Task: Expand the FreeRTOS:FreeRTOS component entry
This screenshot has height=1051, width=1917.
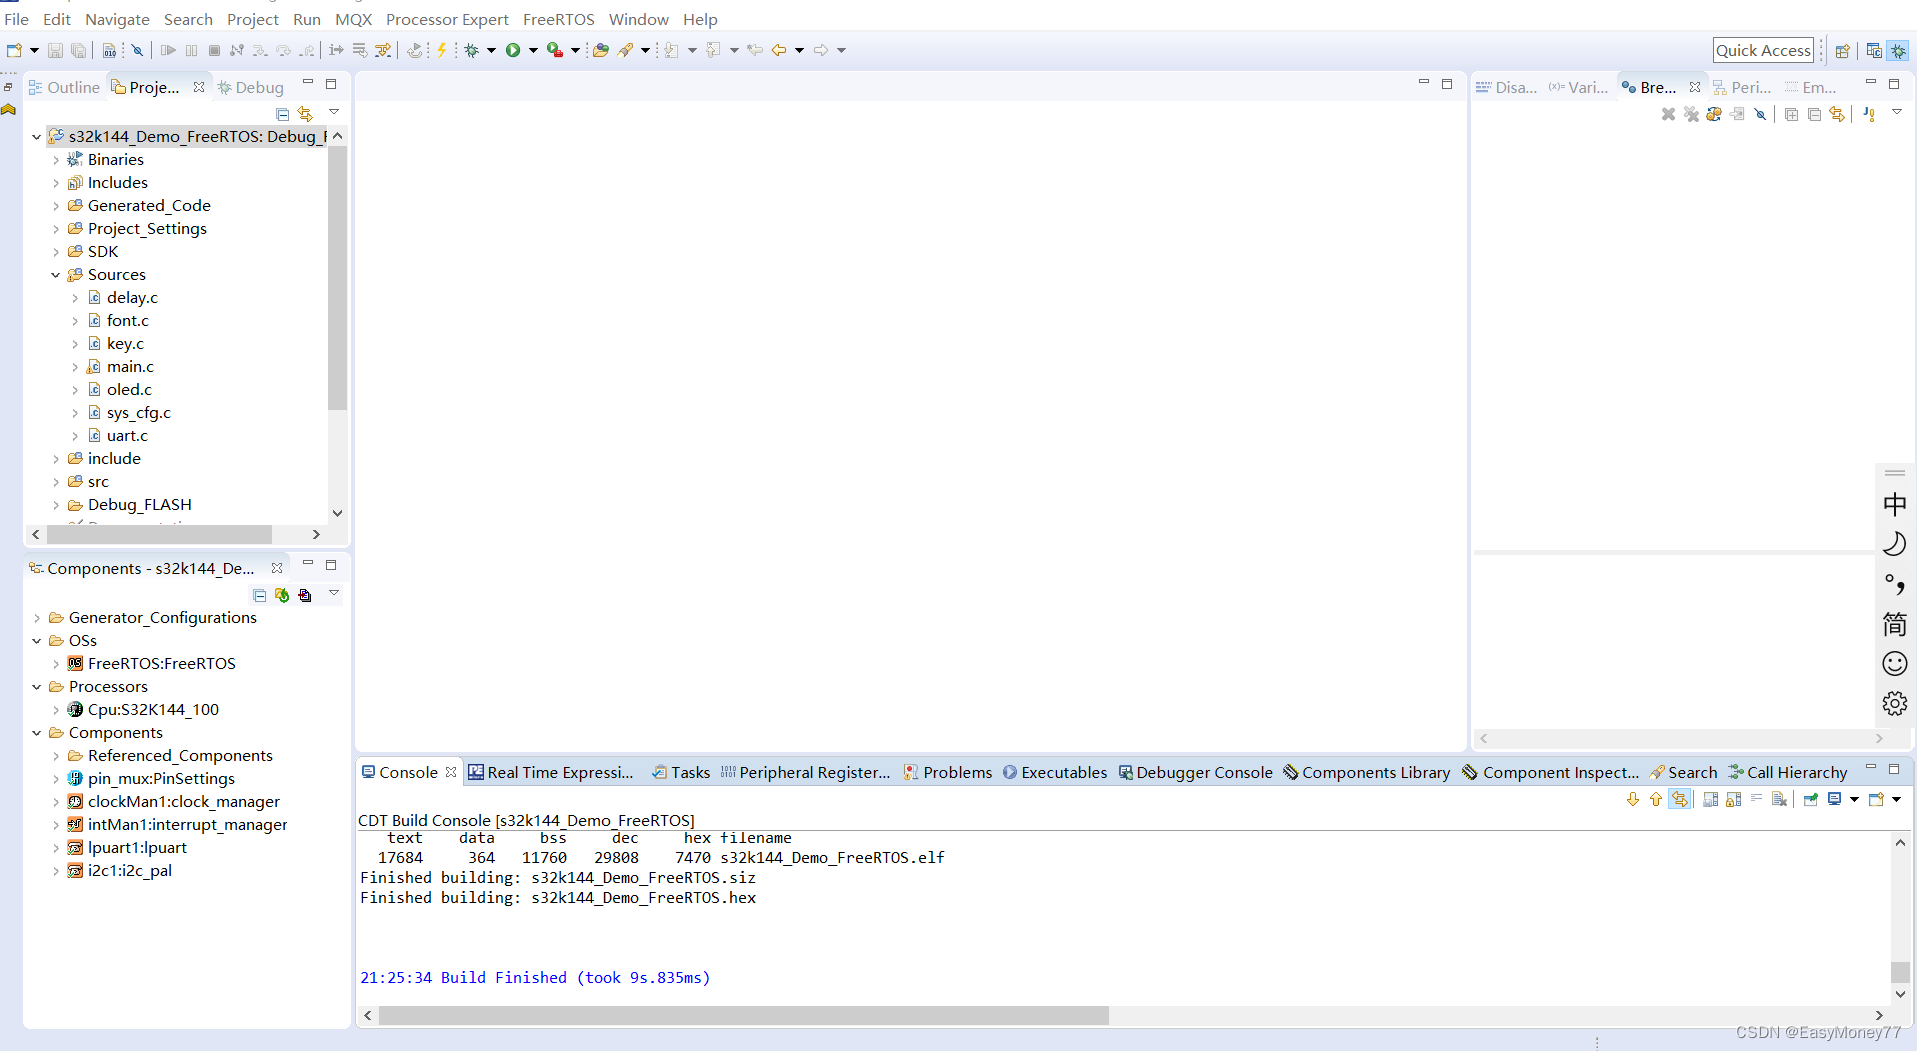Action: click(x=57, y=663)
